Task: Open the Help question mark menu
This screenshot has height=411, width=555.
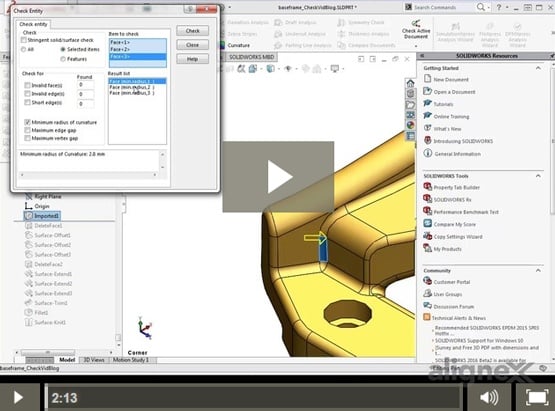Action: [499, 7]
